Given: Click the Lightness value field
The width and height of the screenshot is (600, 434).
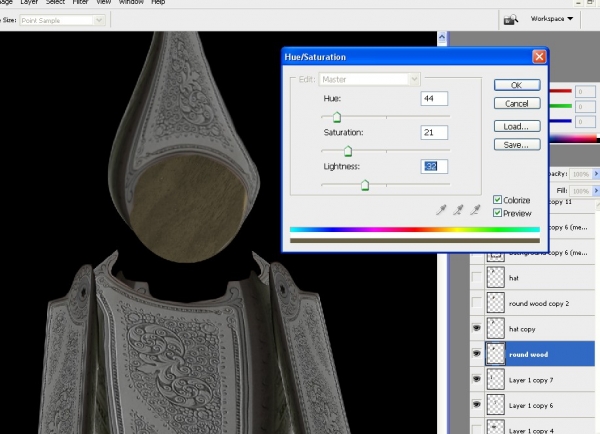Looking at the screenshot, I should (x=434, y=166).
